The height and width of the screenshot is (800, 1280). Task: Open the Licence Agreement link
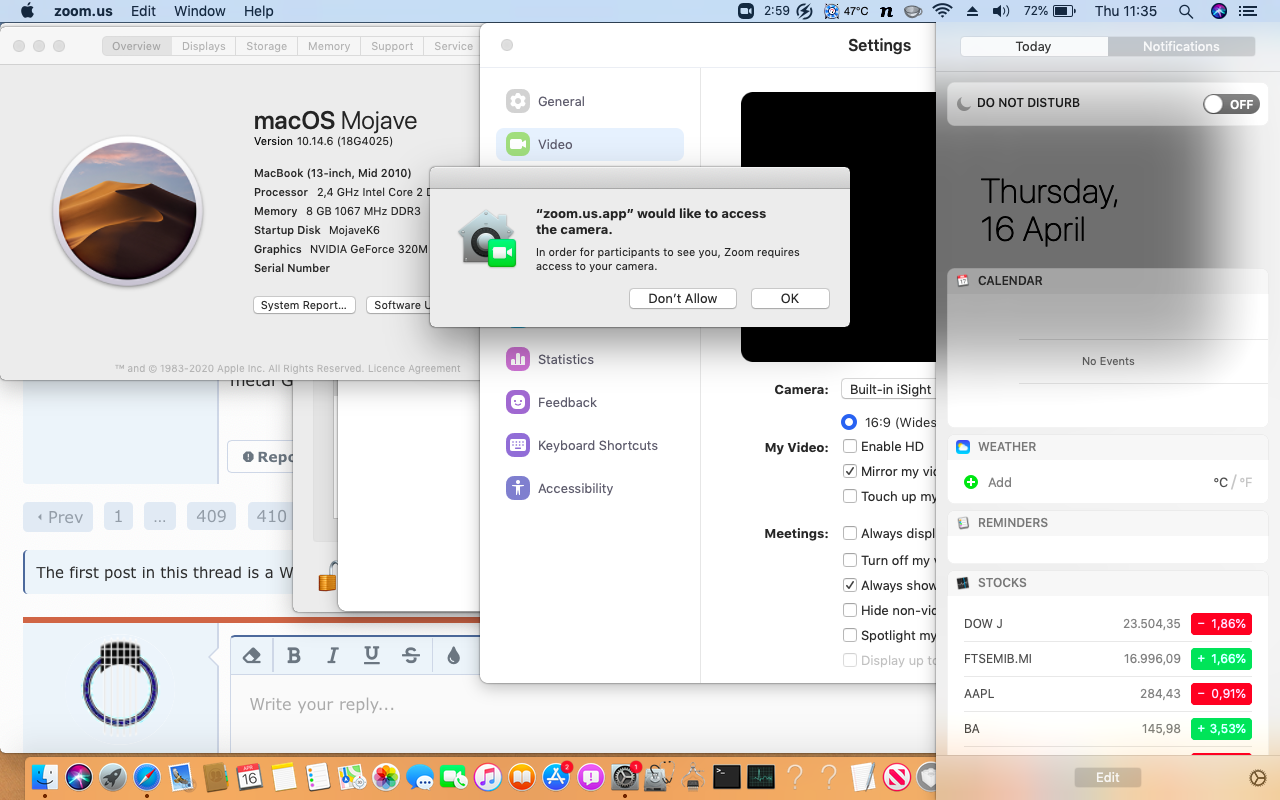(414, 368)
